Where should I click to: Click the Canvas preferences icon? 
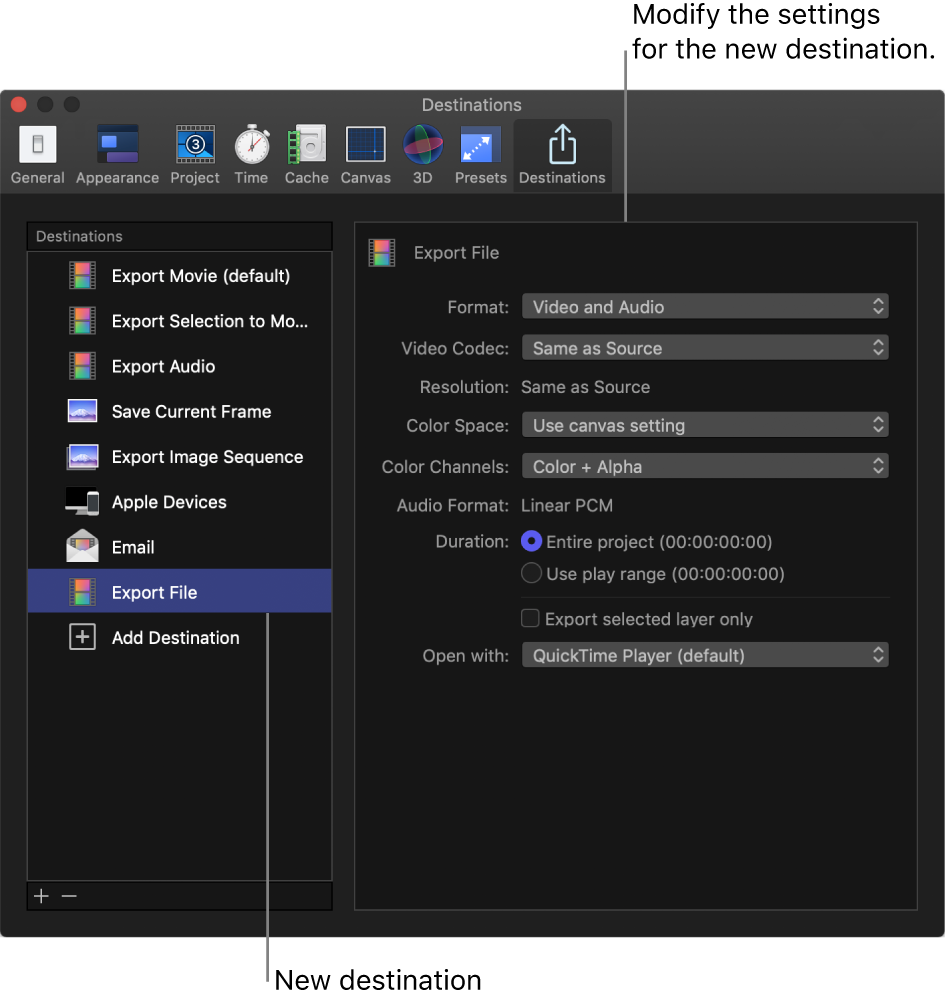tap(365, 153)
